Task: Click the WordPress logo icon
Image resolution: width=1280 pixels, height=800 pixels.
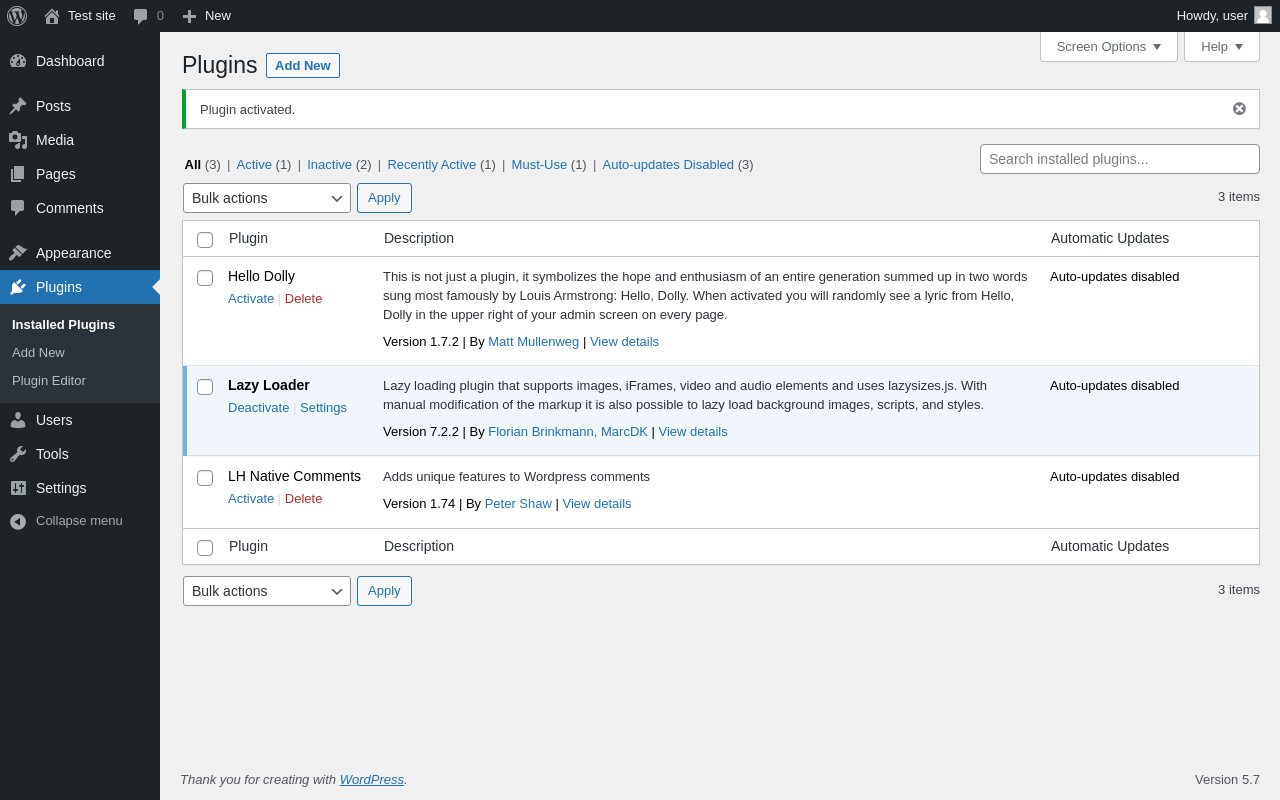Action: point(17,16)
